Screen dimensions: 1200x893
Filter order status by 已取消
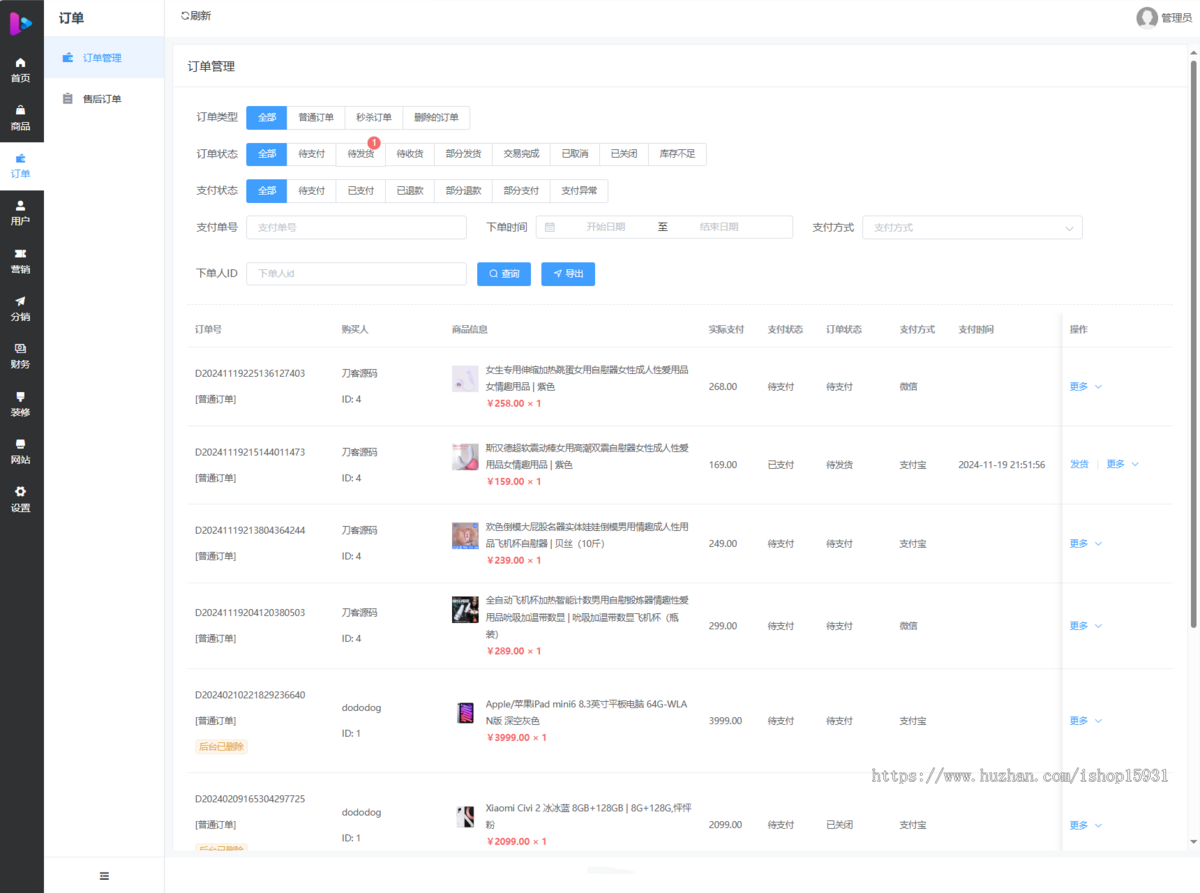pos(574,154)
